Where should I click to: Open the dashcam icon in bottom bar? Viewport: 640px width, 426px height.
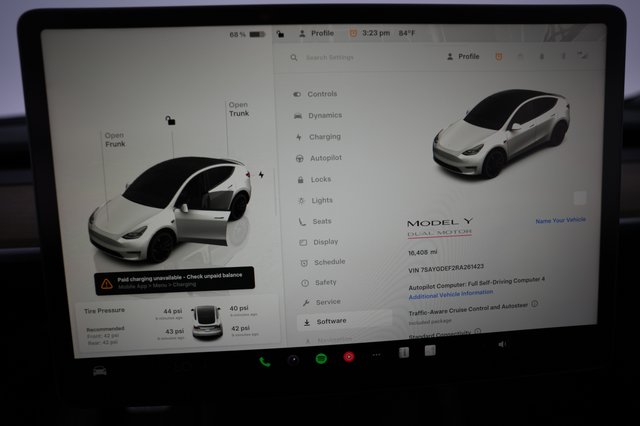coord(293,360)
